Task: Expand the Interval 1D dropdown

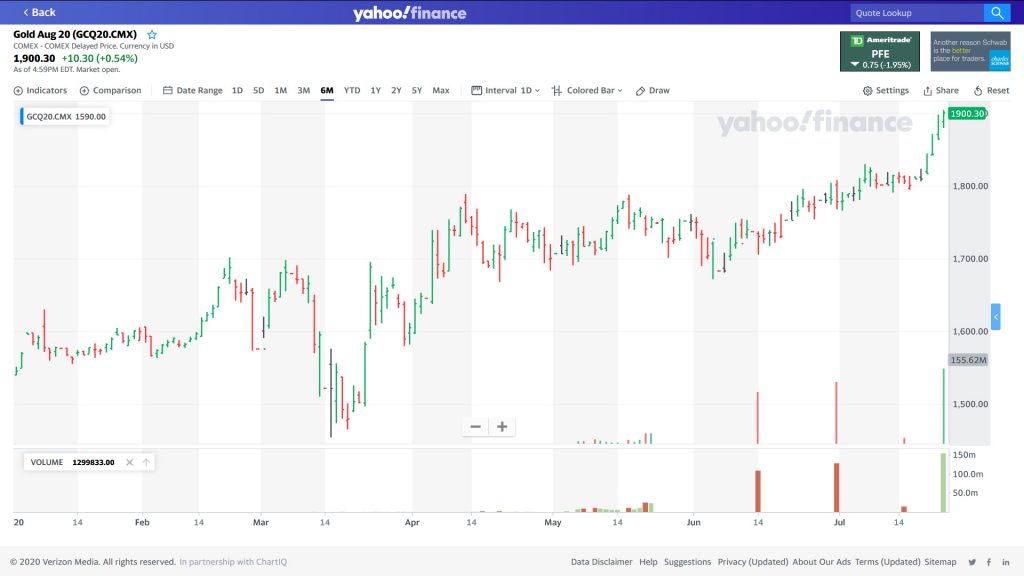Action: pos(505,90)
